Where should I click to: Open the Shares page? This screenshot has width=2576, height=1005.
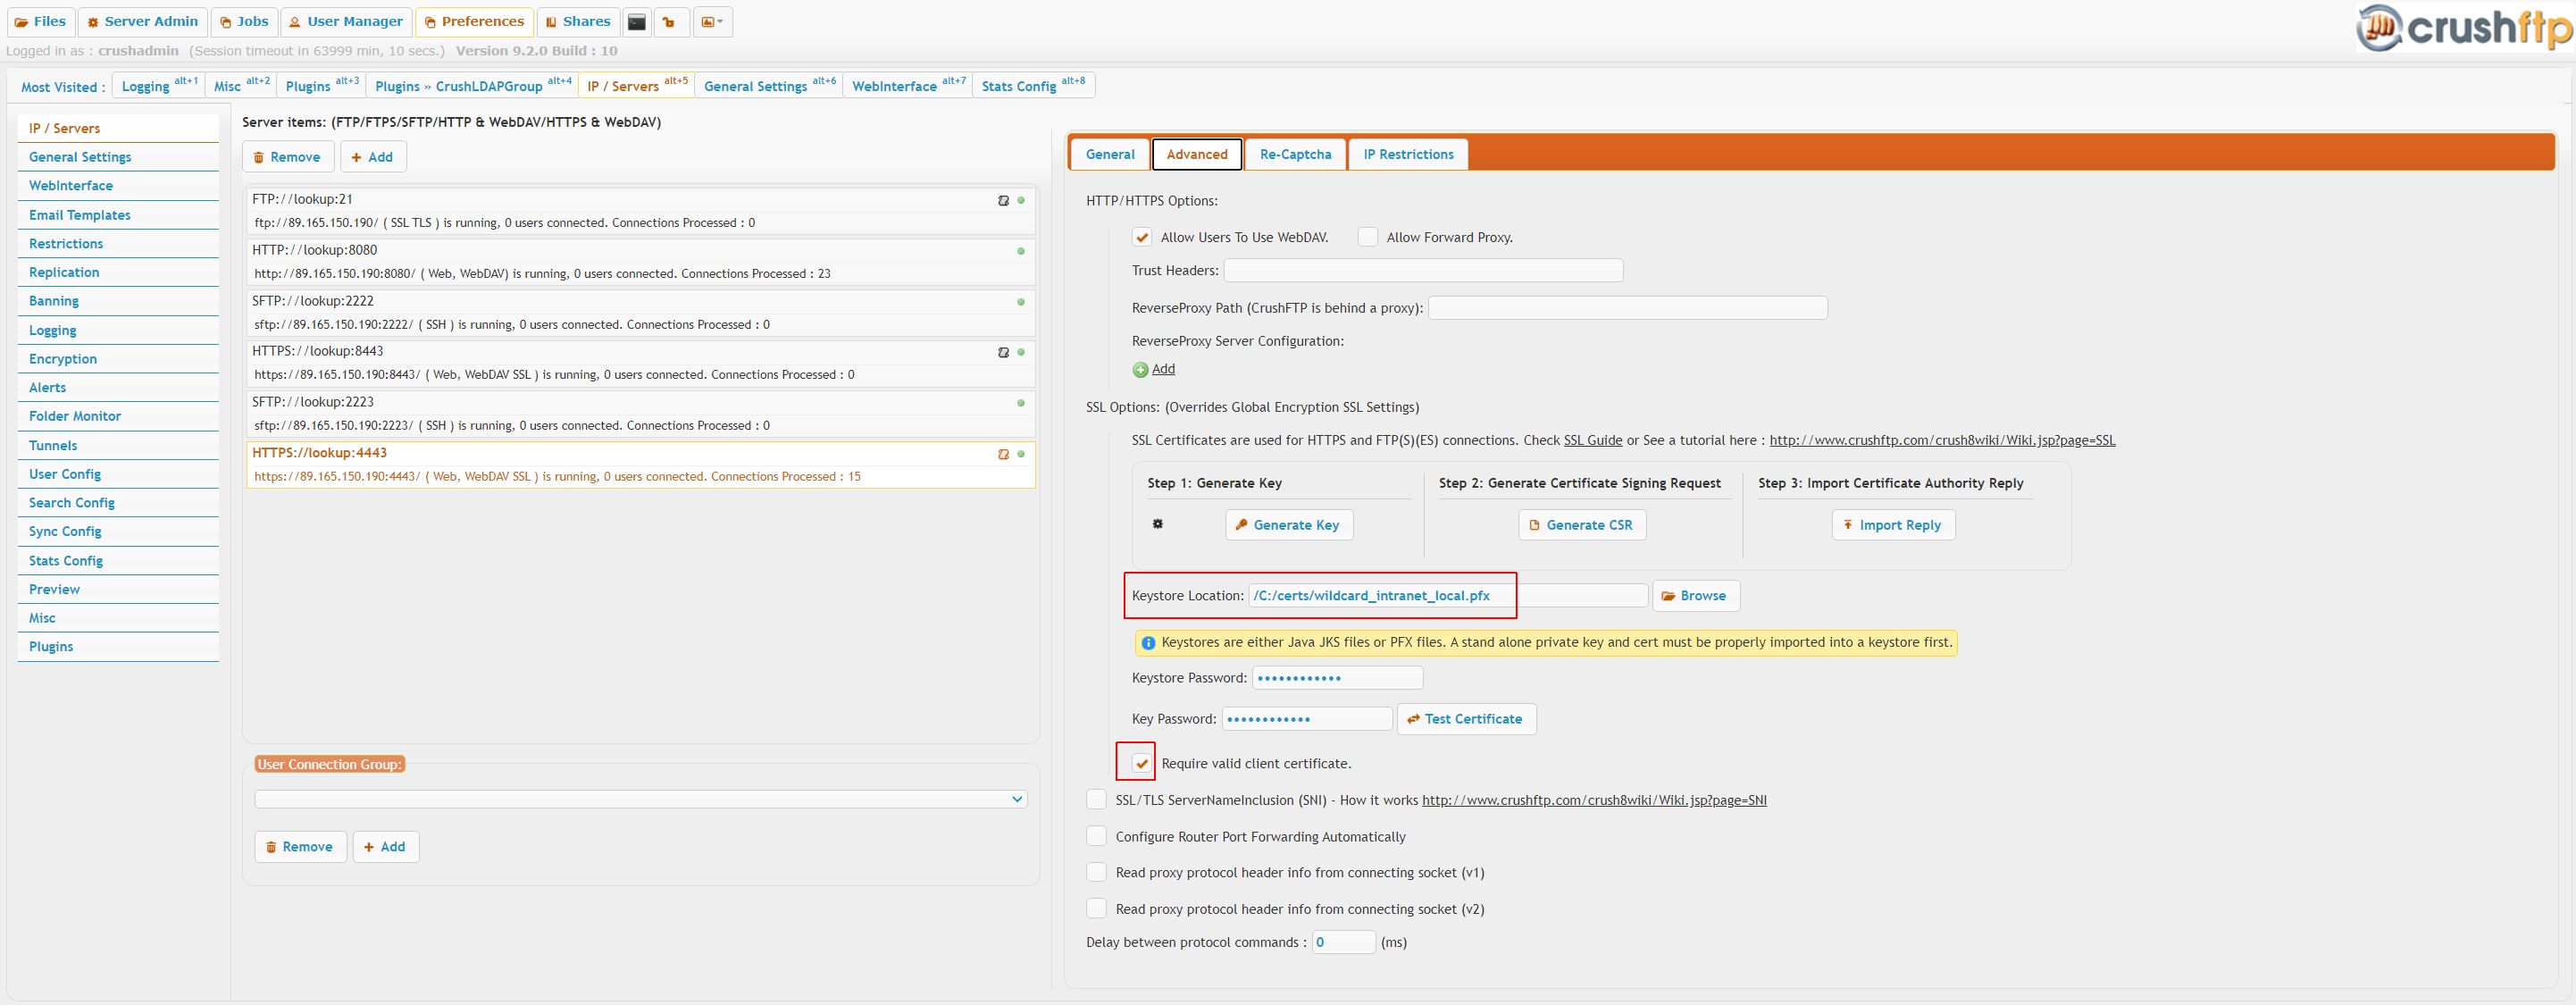pyautogui.click(x=577, y=22)
